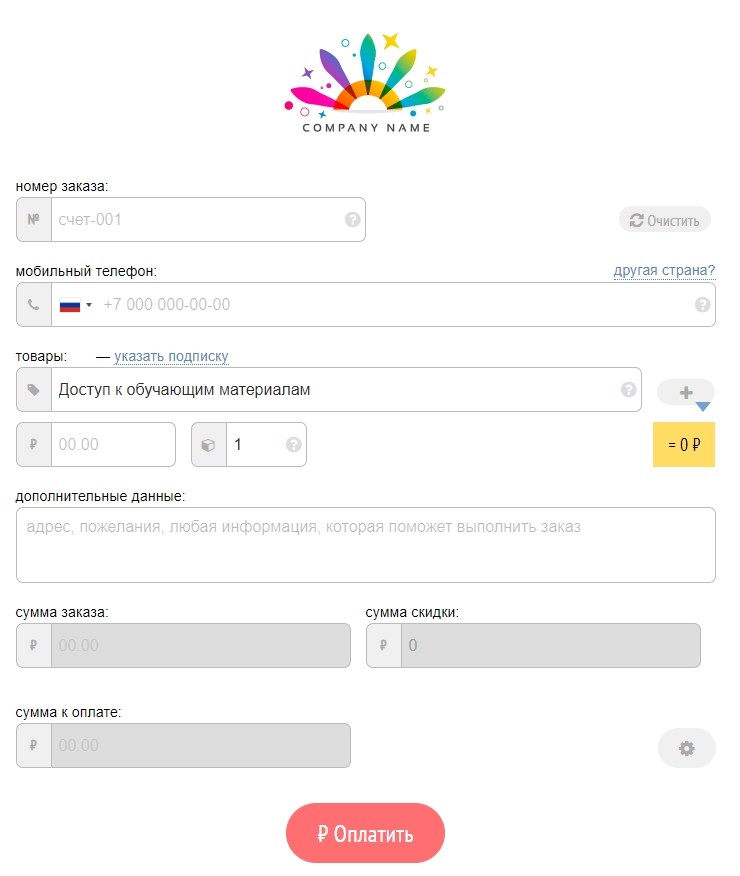740x876 pixels.
Task: Open the другая страна? link
Action: coord(664,271)
